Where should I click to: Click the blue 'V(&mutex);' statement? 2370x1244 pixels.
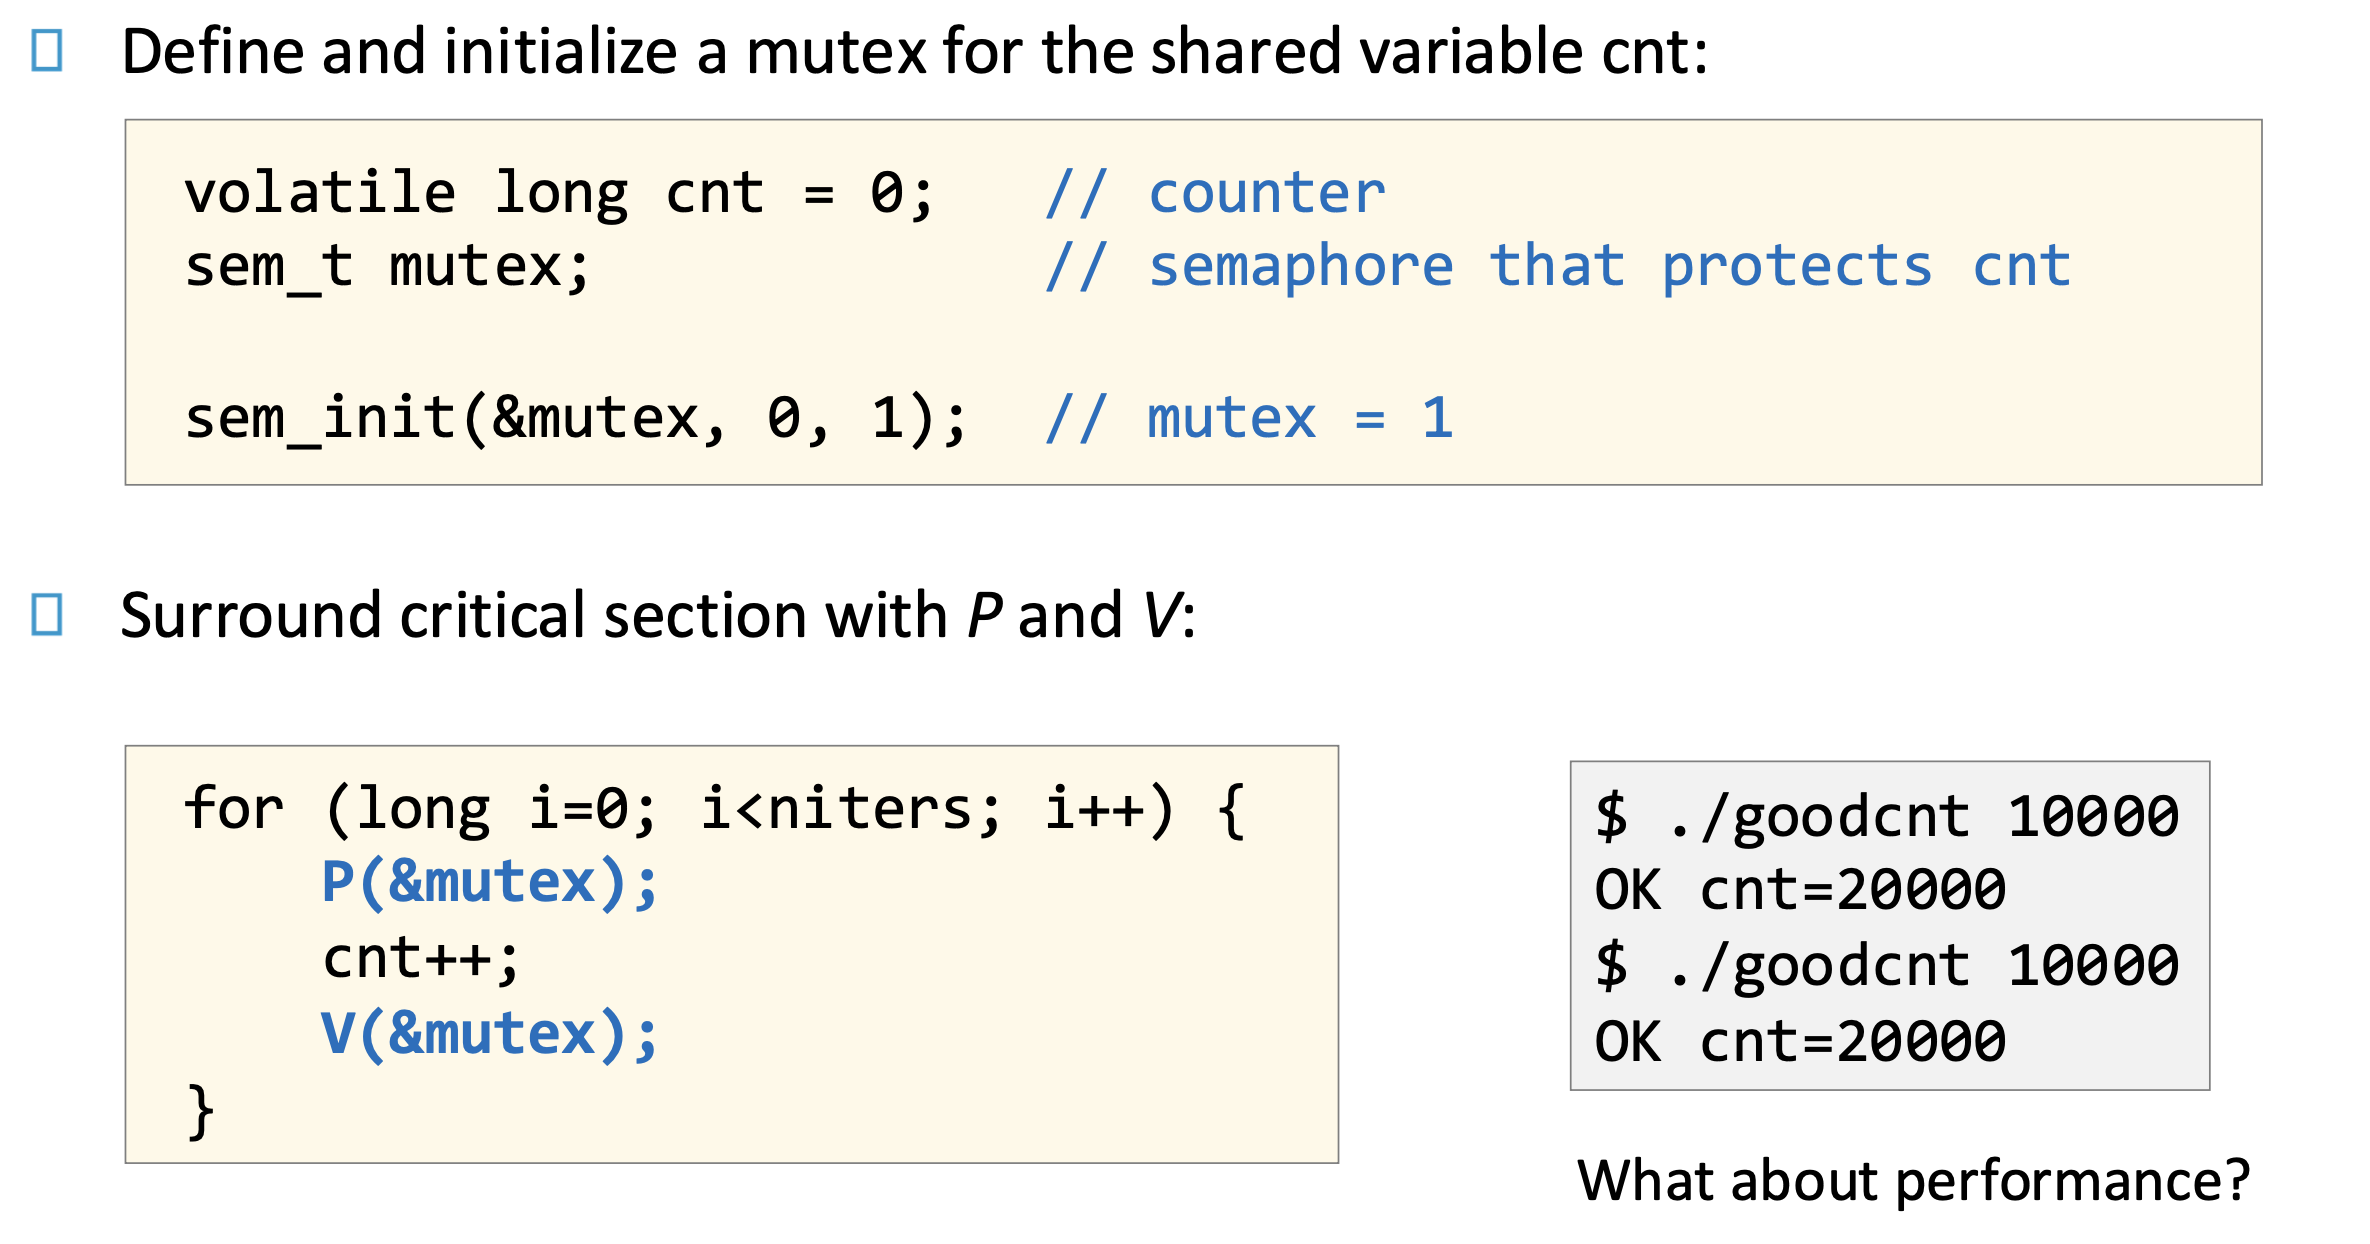tap(489, 1035)
